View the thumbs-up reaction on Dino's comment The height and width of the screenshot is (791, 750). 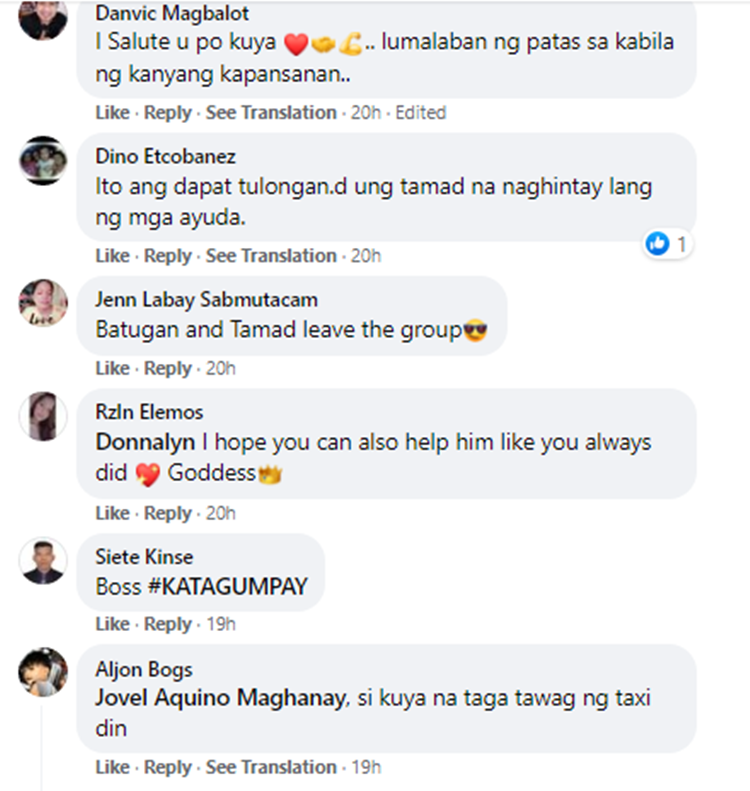click(x=667, y=245)
